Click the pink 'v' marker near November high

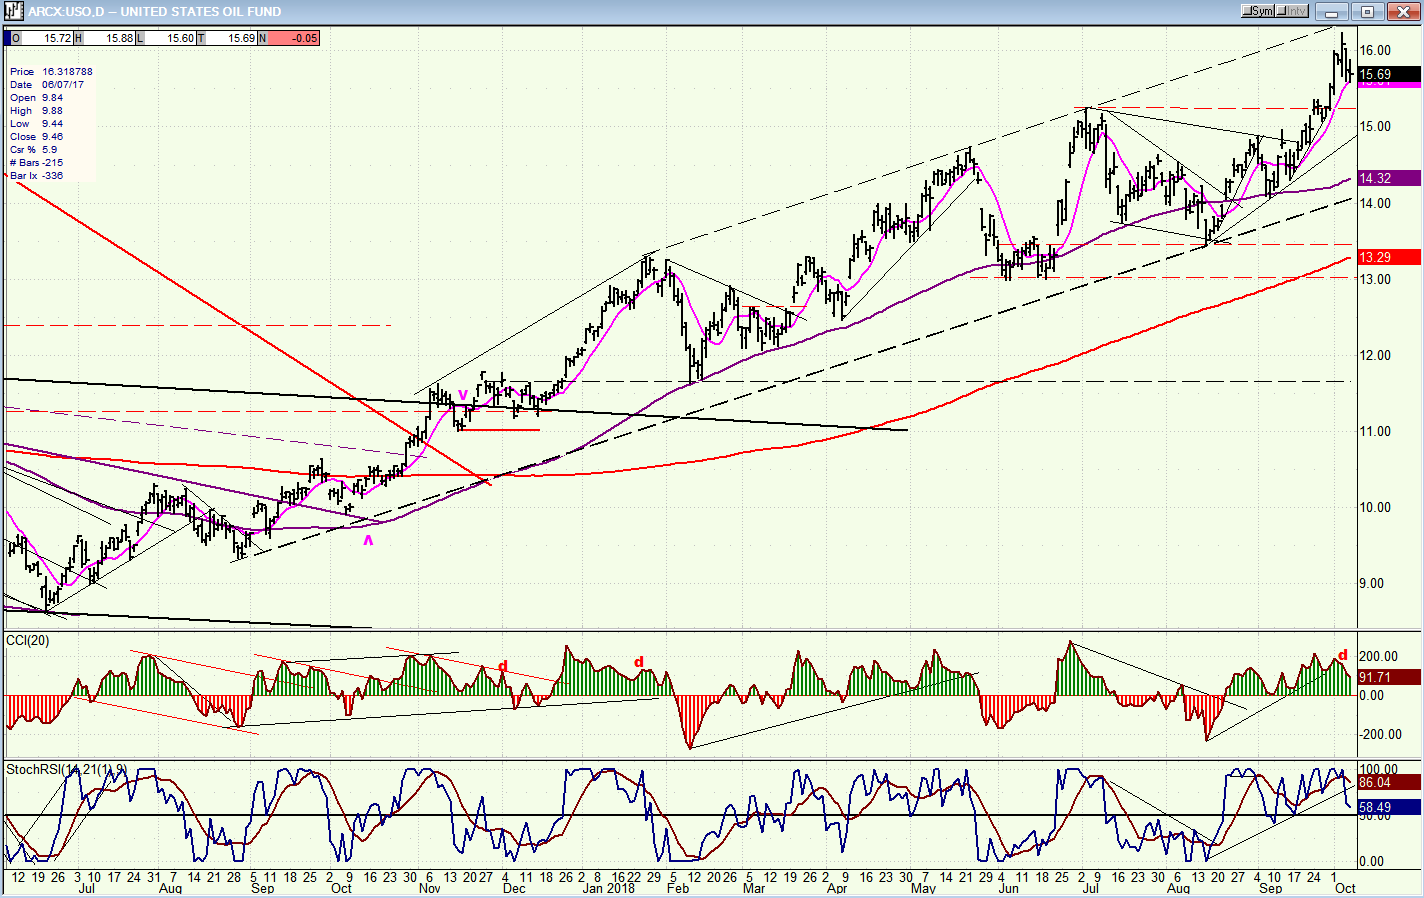(x=462, y=394)
